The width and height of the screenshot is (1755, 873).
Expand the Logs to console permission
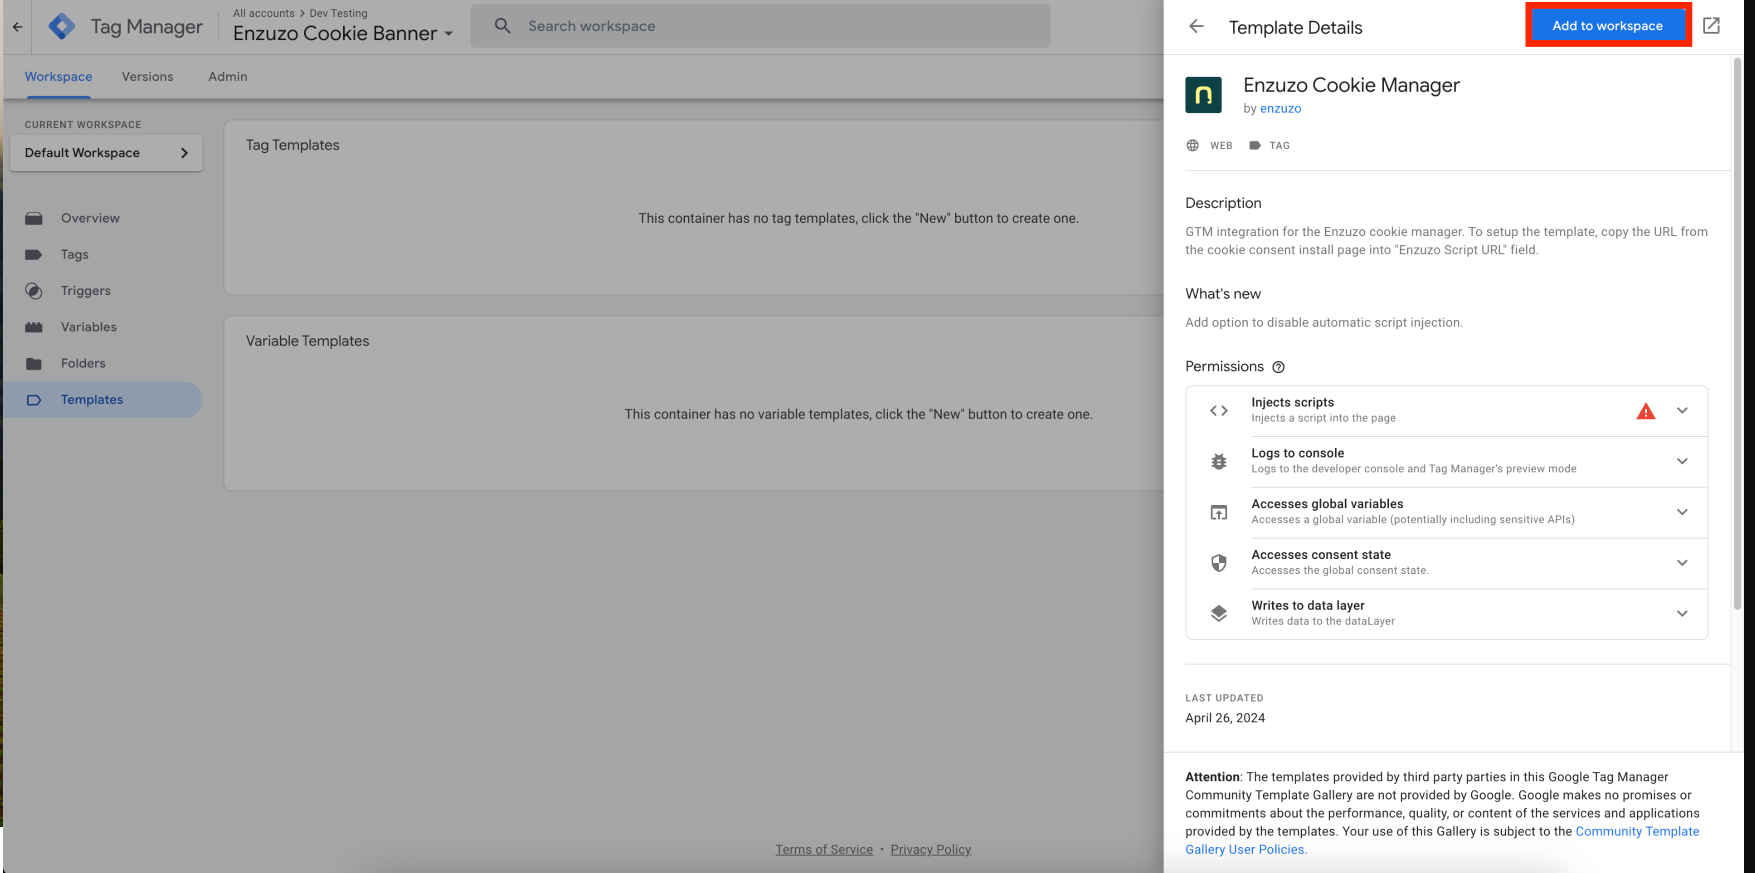tap(1682, 461)
